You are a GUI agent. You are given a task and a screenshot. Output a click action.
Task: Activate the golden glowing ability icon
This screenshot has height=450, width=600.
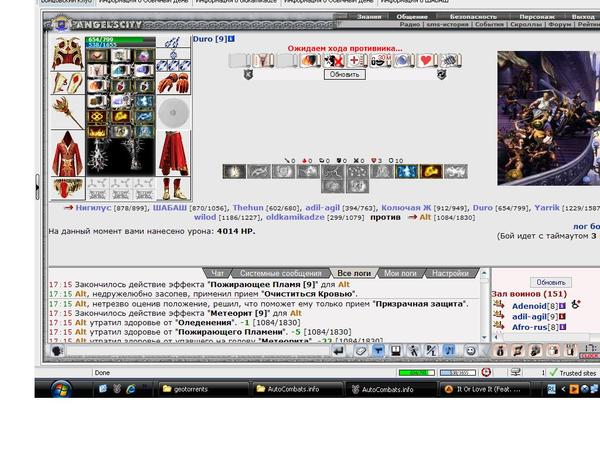[431, 171]
